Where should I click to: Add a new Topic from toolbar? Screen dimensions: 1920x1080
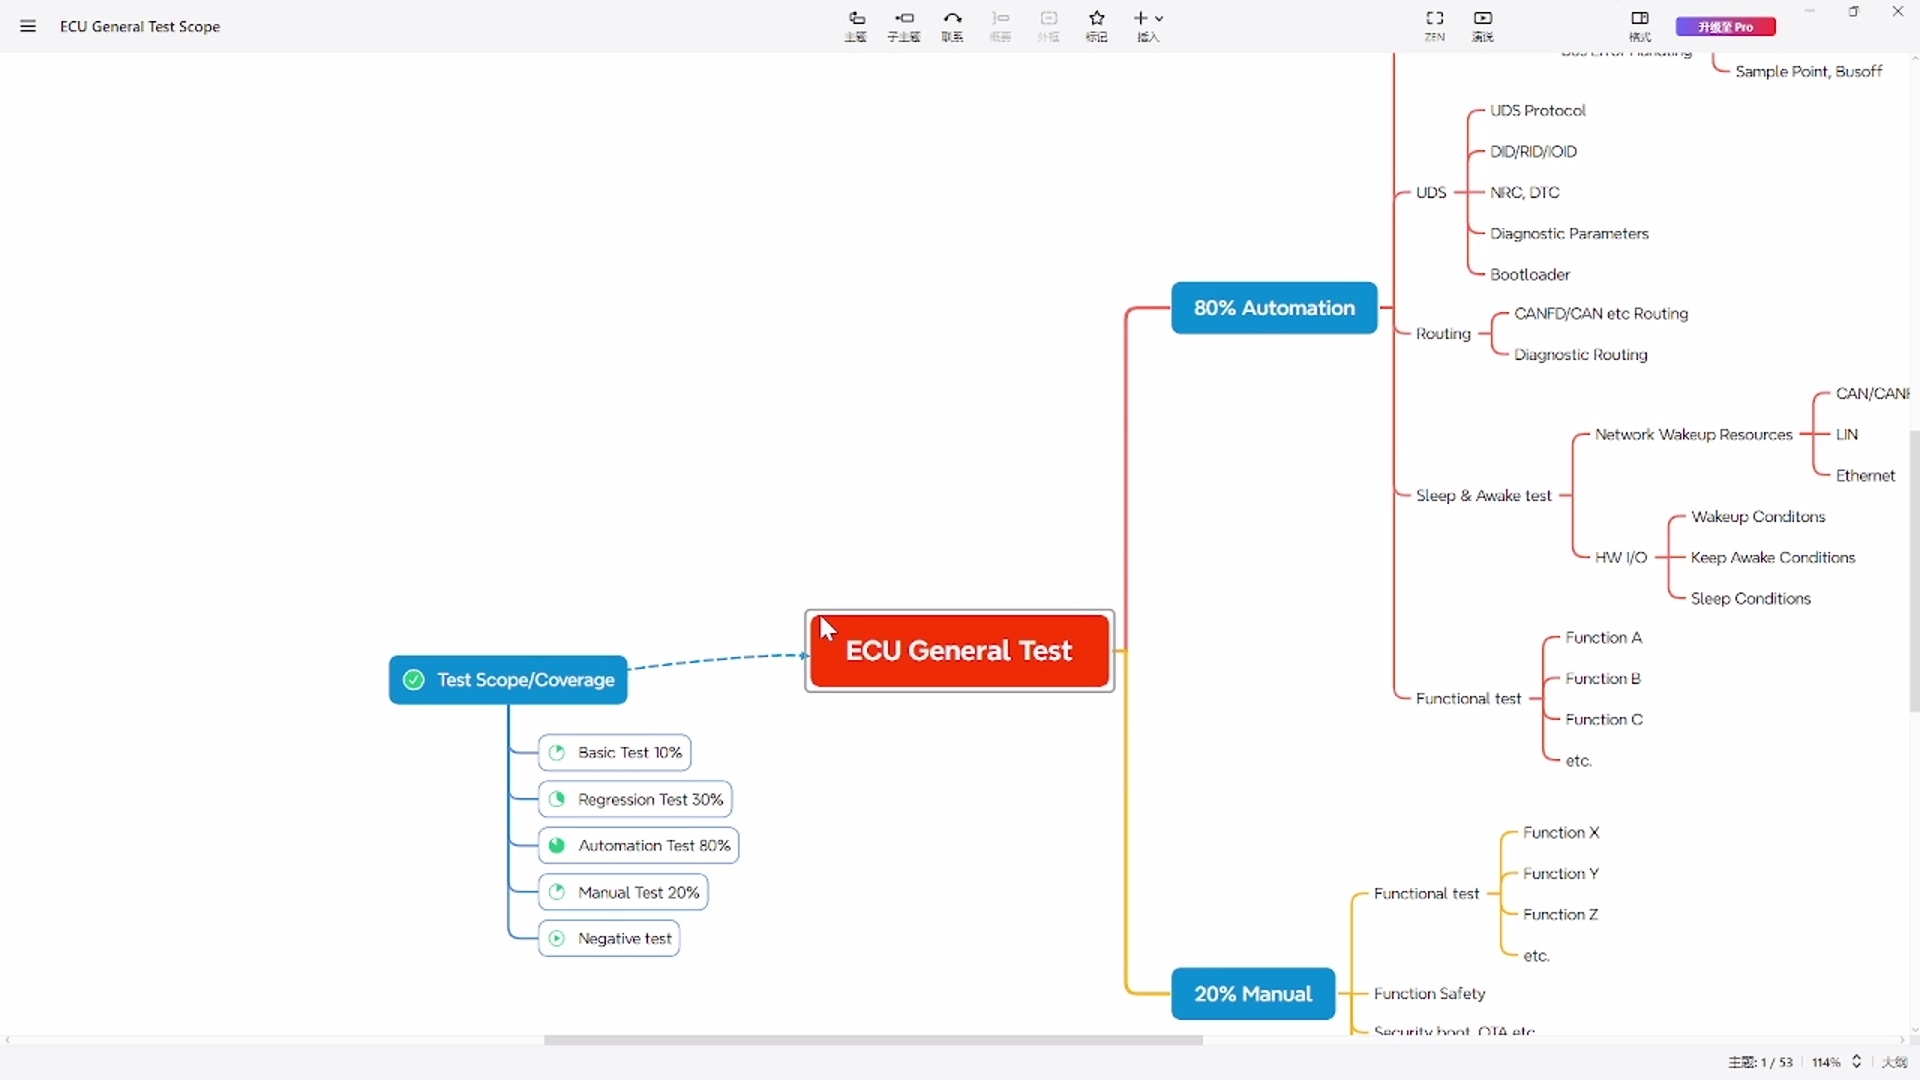click(x=856, y=26)
